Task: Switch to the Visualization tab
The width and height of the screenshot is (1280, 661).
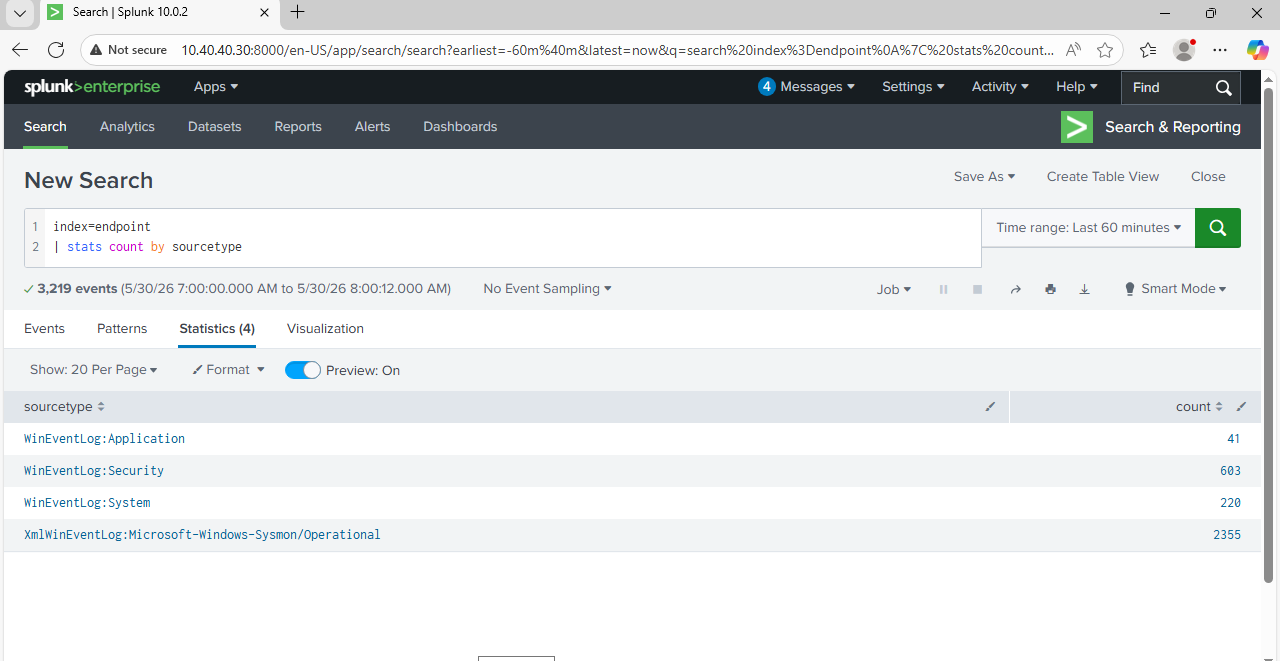Action: point(325,329)
